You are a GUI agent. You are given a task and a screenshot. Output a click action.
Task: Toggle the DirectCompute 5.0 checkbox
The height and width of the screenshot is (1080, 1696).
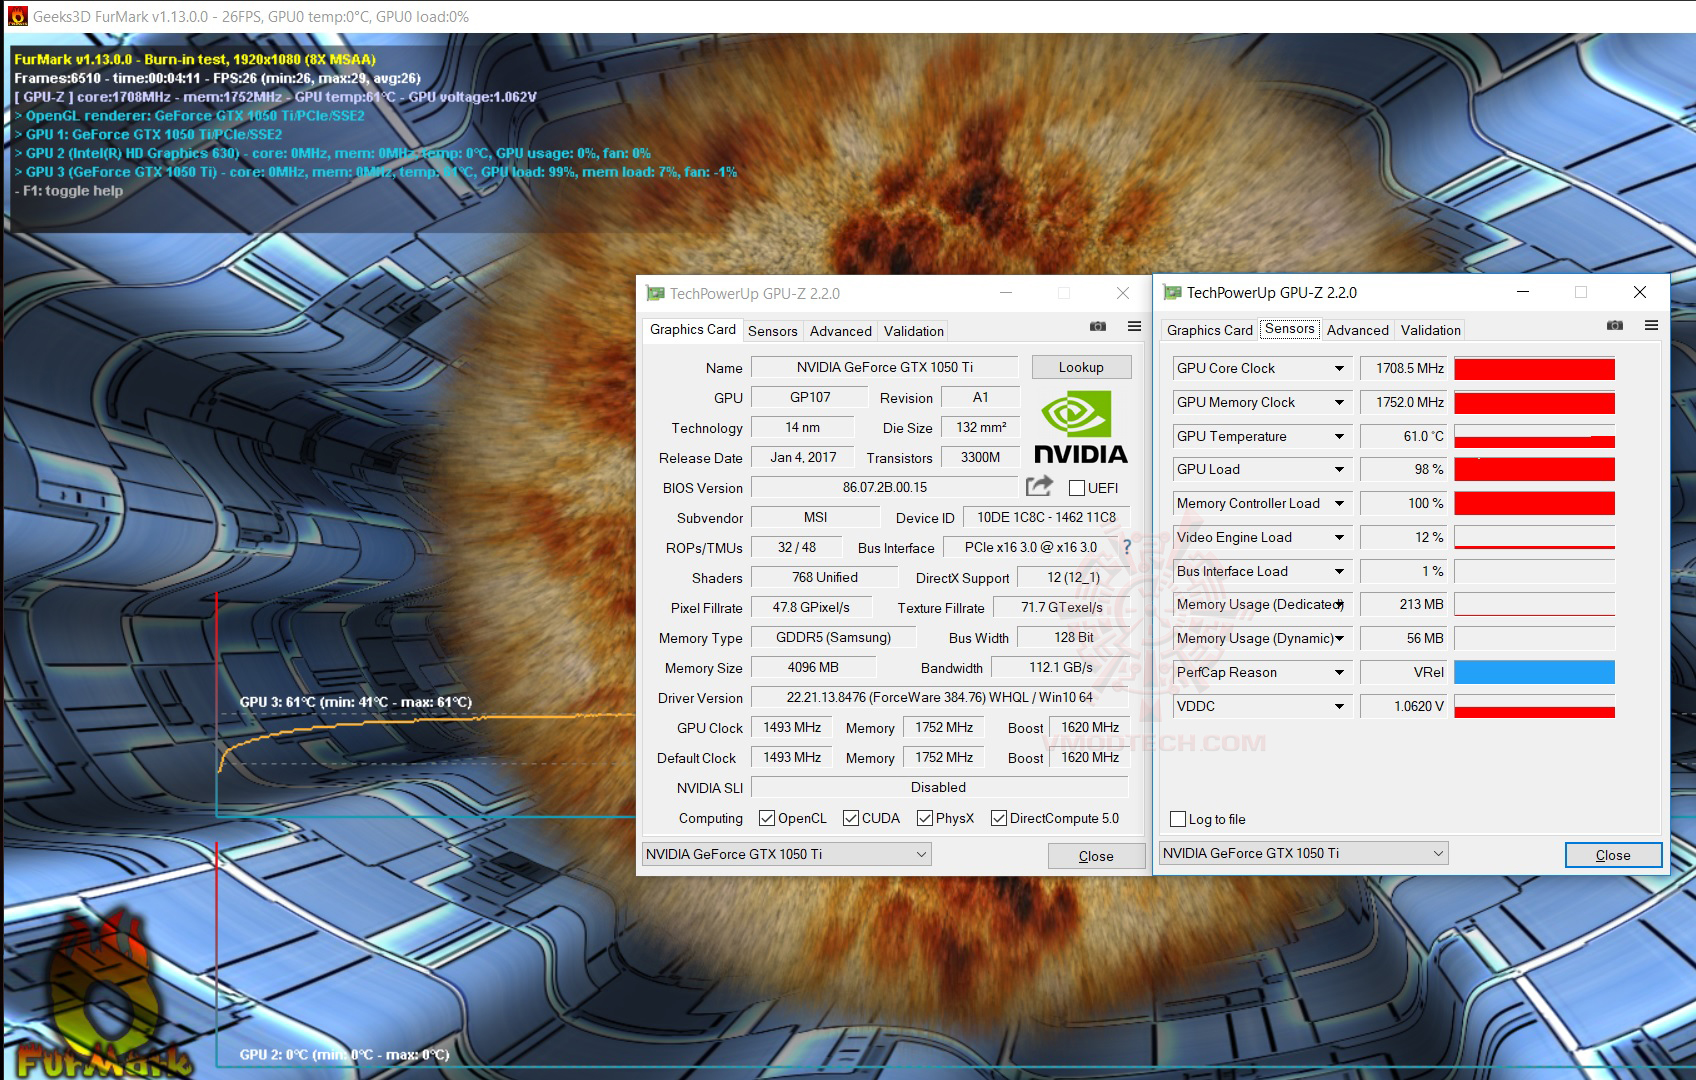pos(999,818)
